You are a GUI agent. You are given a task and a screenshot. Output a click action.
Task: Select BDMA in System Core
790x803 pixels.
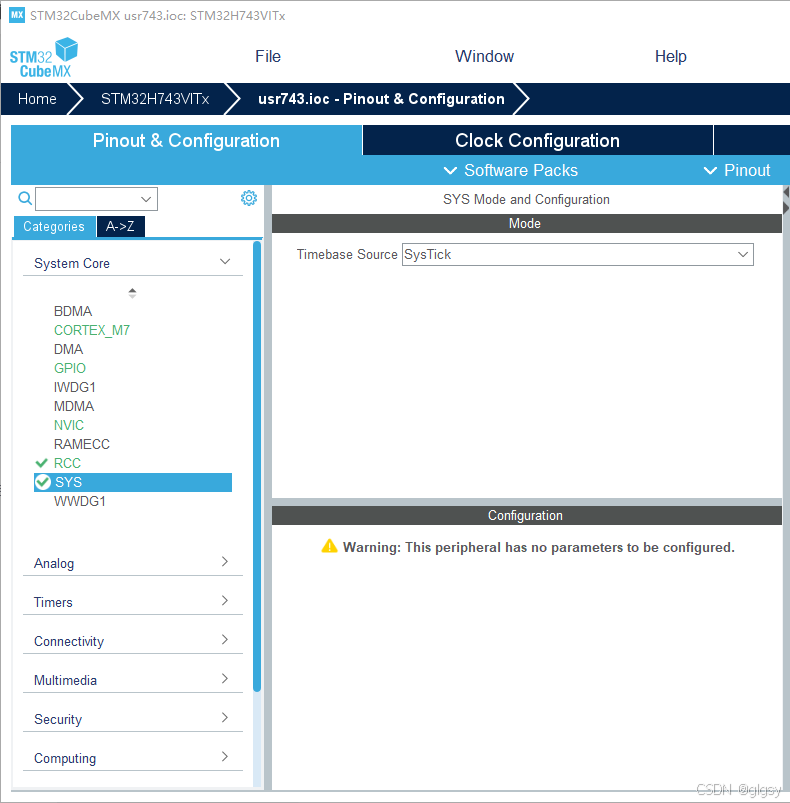(73, 311)
